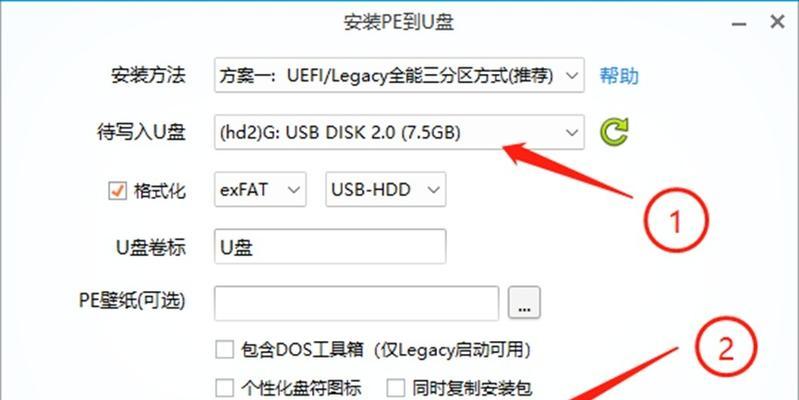This screenshot has width=799, height=400.
Task: Close the install PE to USB dialog
Action: (x=777, y=22)
